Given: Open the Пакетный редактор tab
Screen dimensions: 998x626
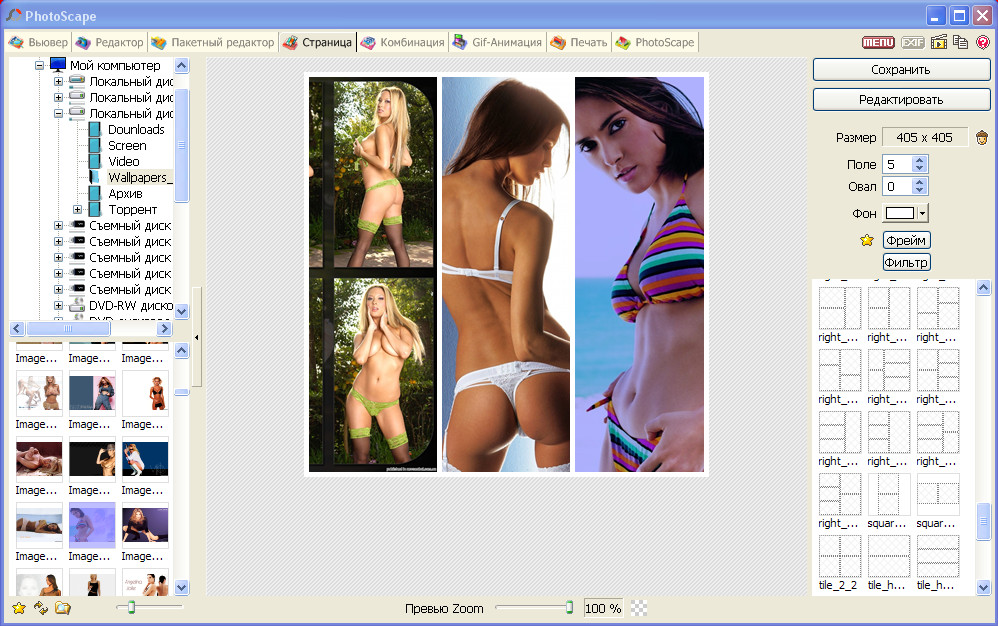Looking at the screenshot, I should coord(213,43).
